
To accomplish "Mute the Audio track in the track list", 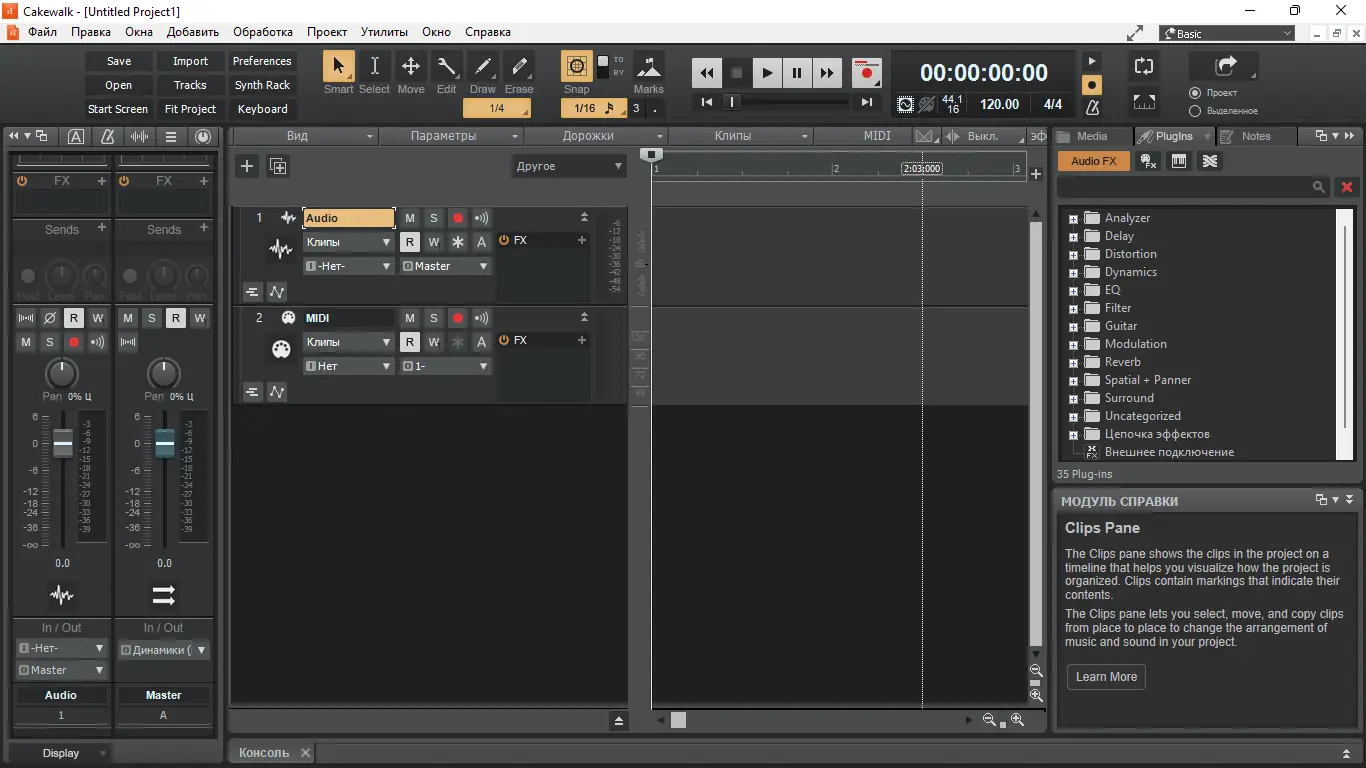I will click(x=410, y=218).
